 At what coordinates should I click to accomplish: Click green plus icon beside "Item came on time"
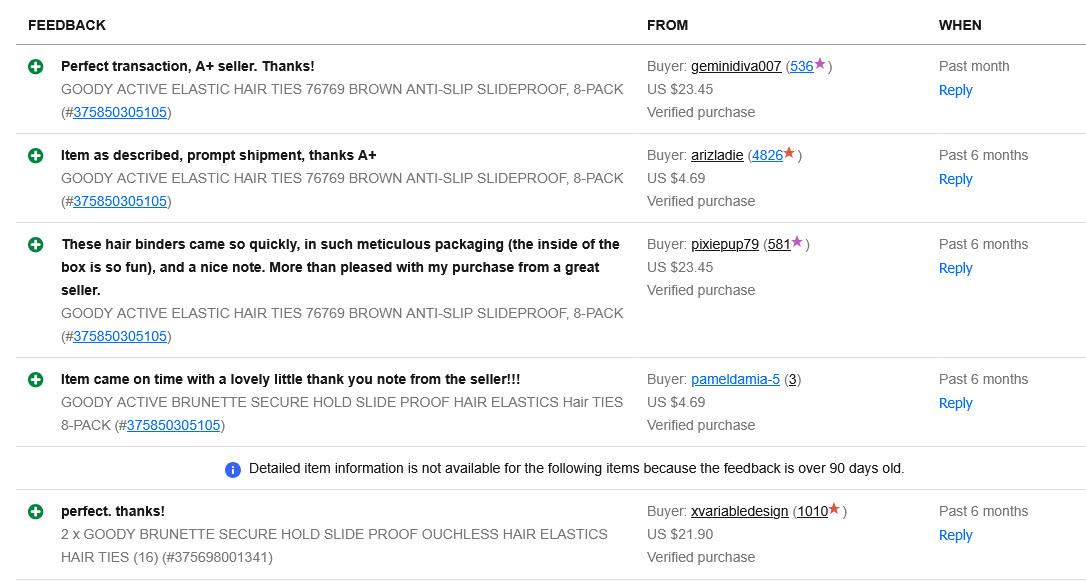tap(36, 380)
